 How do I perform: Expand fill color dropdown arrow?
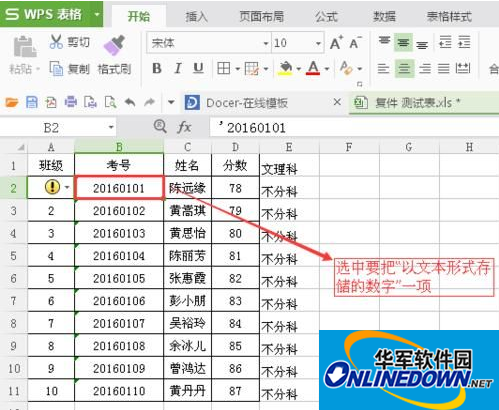(x=298, y=69)
